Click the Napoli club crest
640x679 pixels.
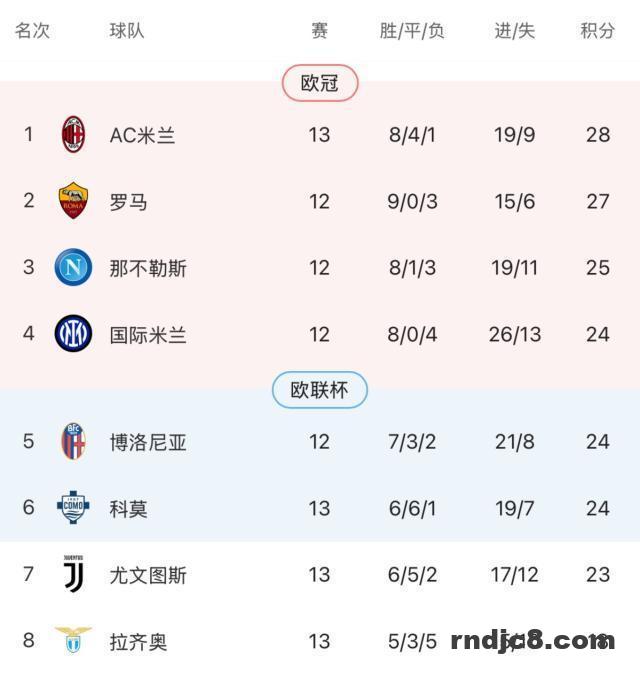click(73, 267)
